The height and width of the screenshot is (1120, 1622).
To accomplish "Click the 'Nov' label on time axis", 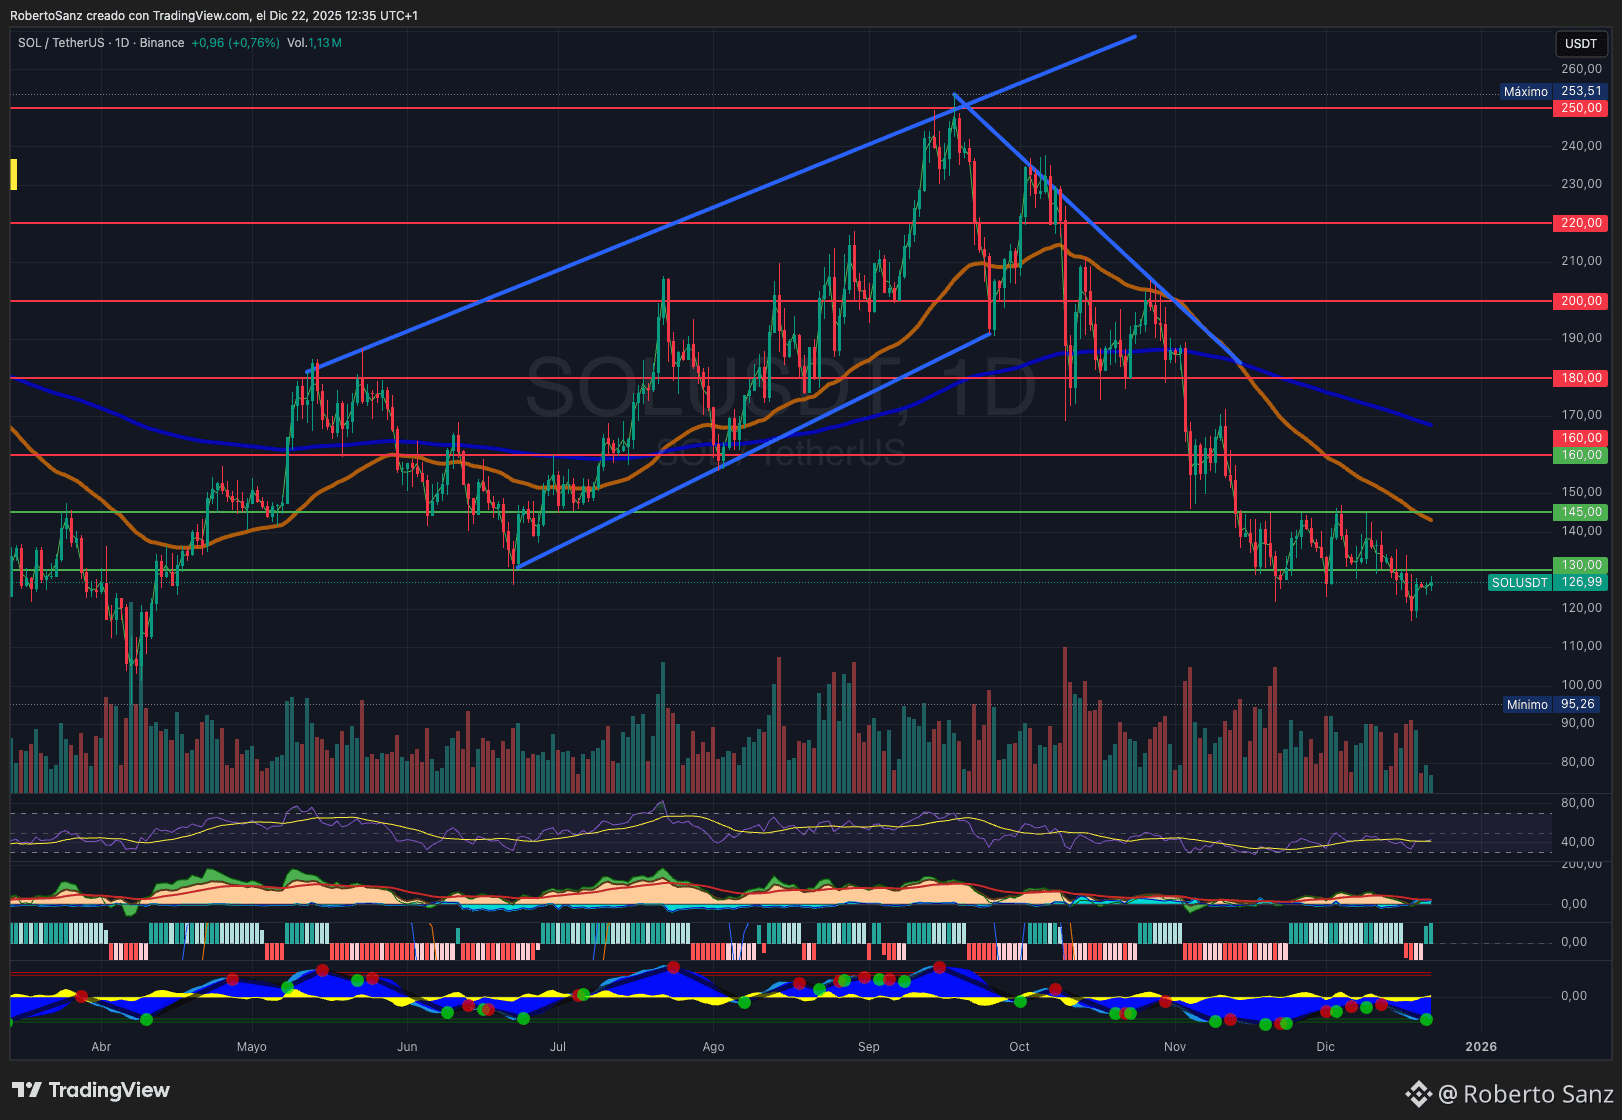I will [x=1174, y=1047].
